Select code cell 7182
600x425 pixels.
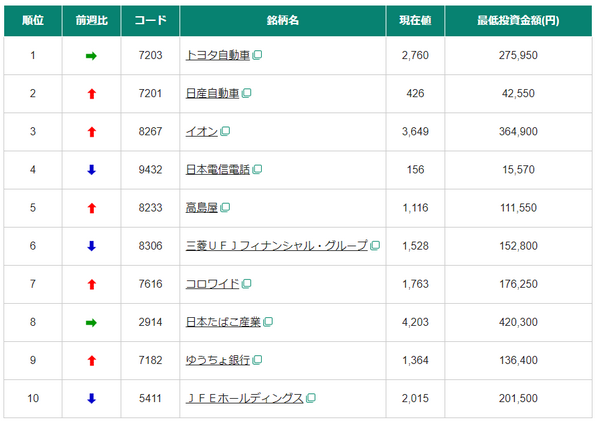click(x=150, y=360)
